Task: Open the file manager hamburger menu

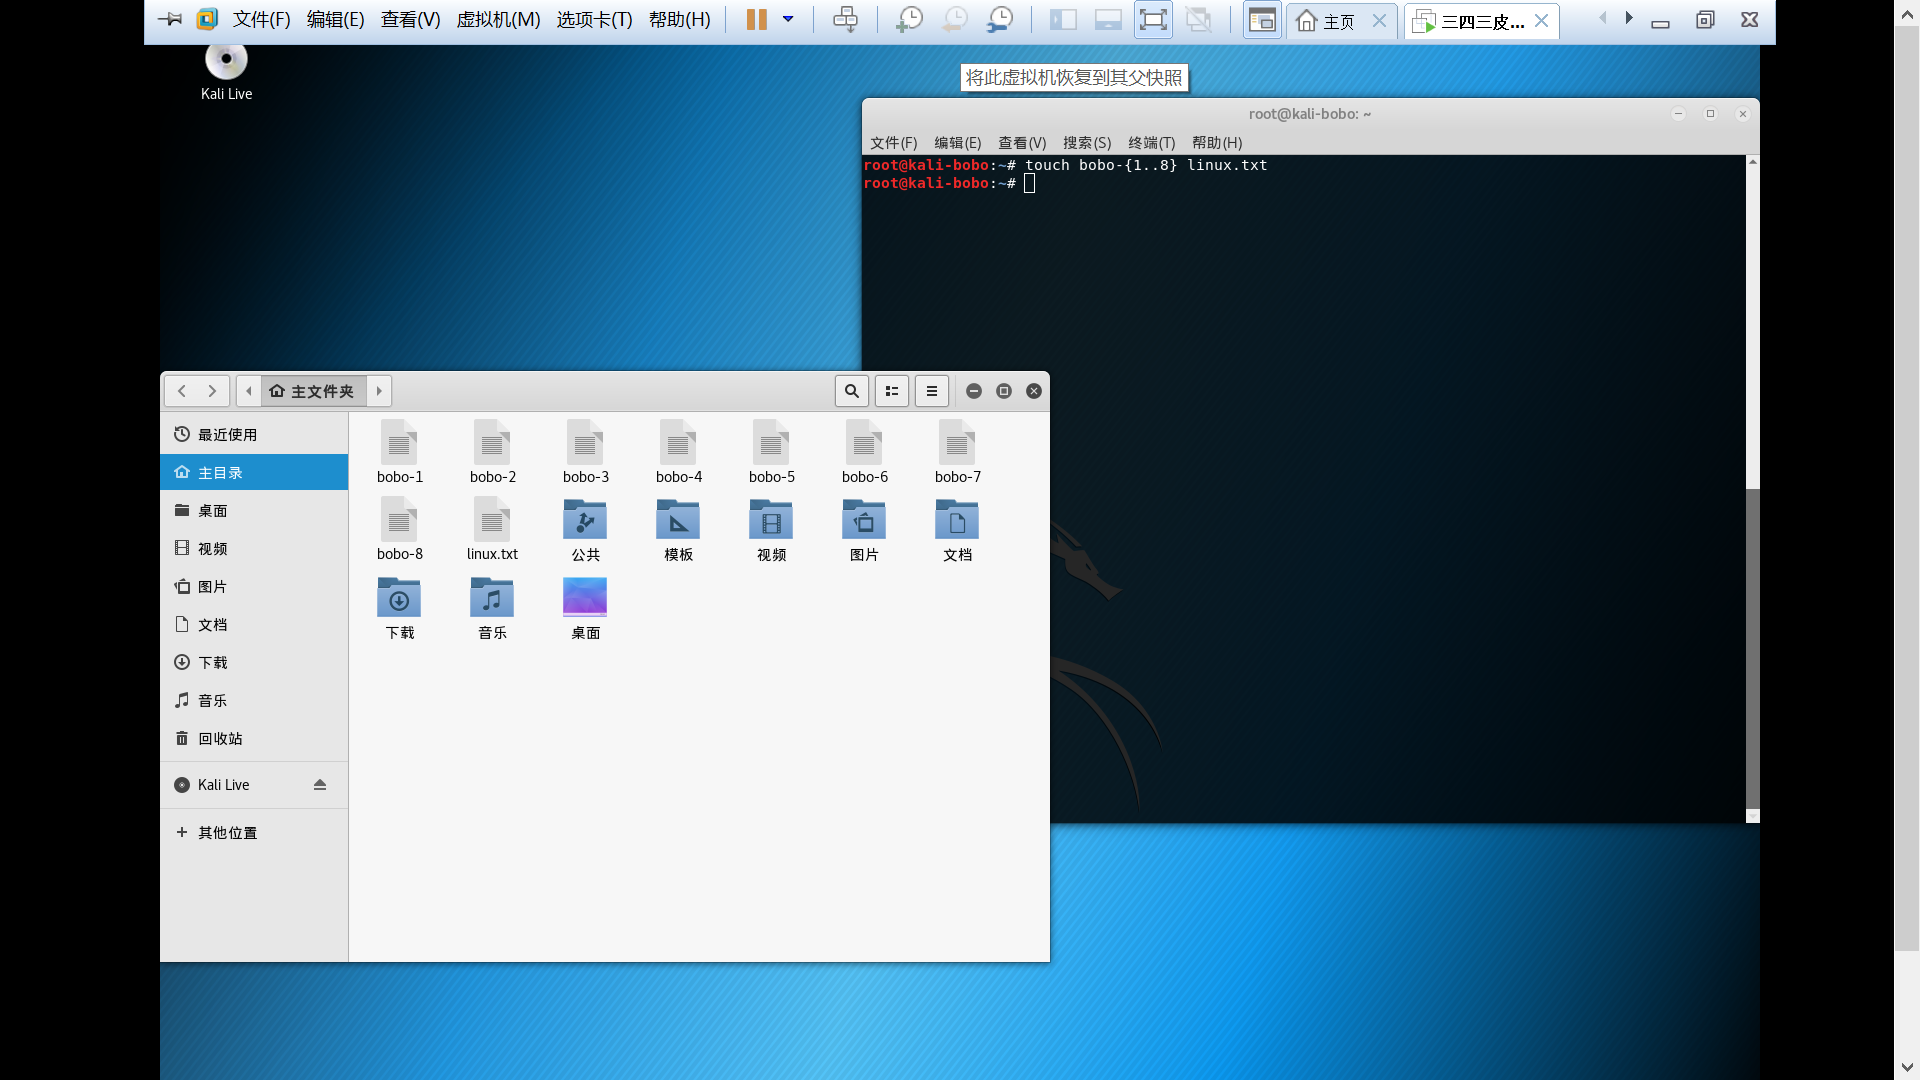Action: [x=932, y=391]
